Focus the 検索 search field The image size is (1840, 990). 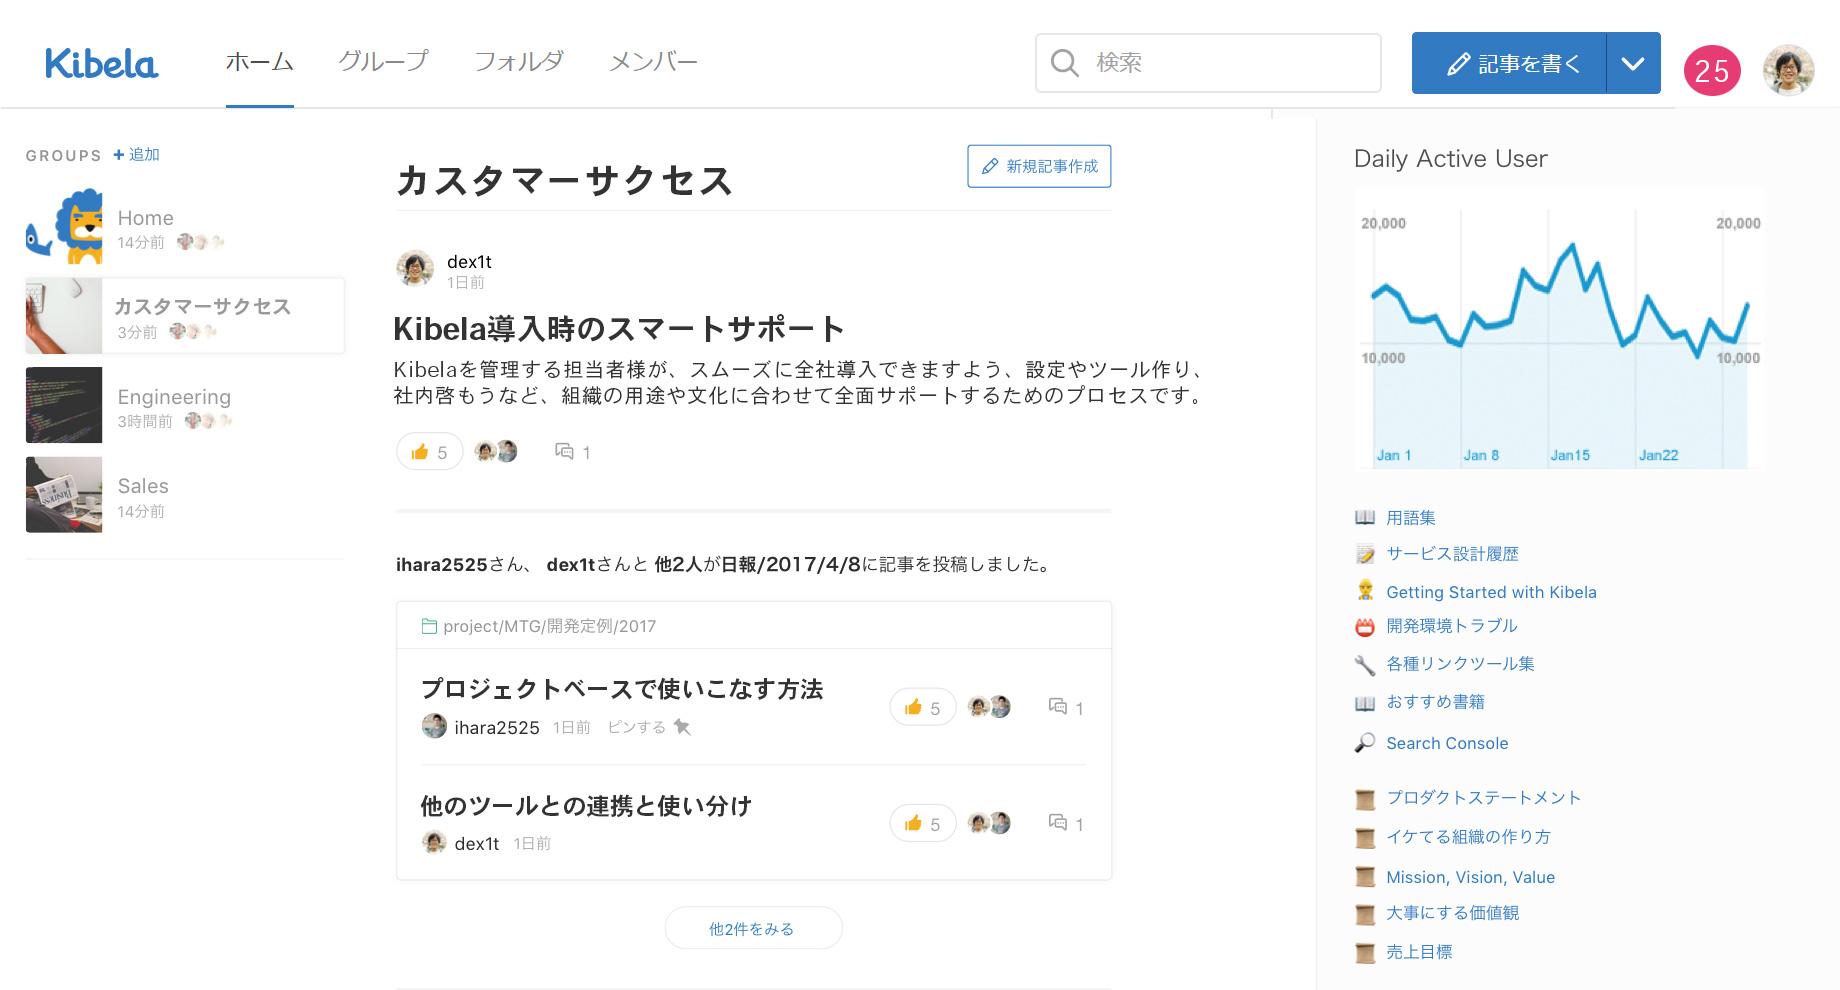pyautogui.click(x=1208, y=63)
